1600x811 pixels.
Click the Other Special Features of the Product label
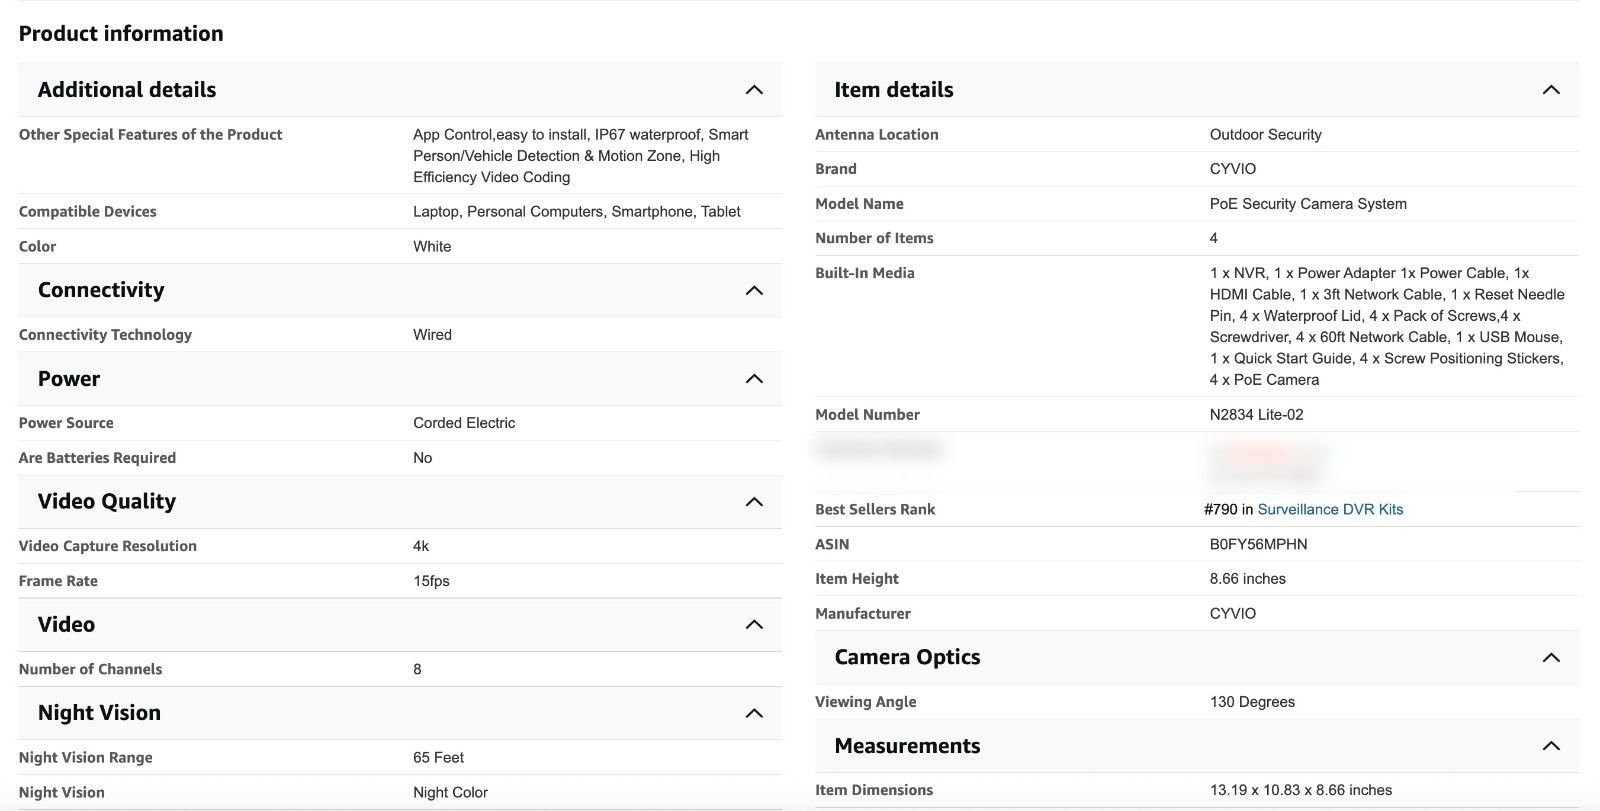tap(151, 135)
